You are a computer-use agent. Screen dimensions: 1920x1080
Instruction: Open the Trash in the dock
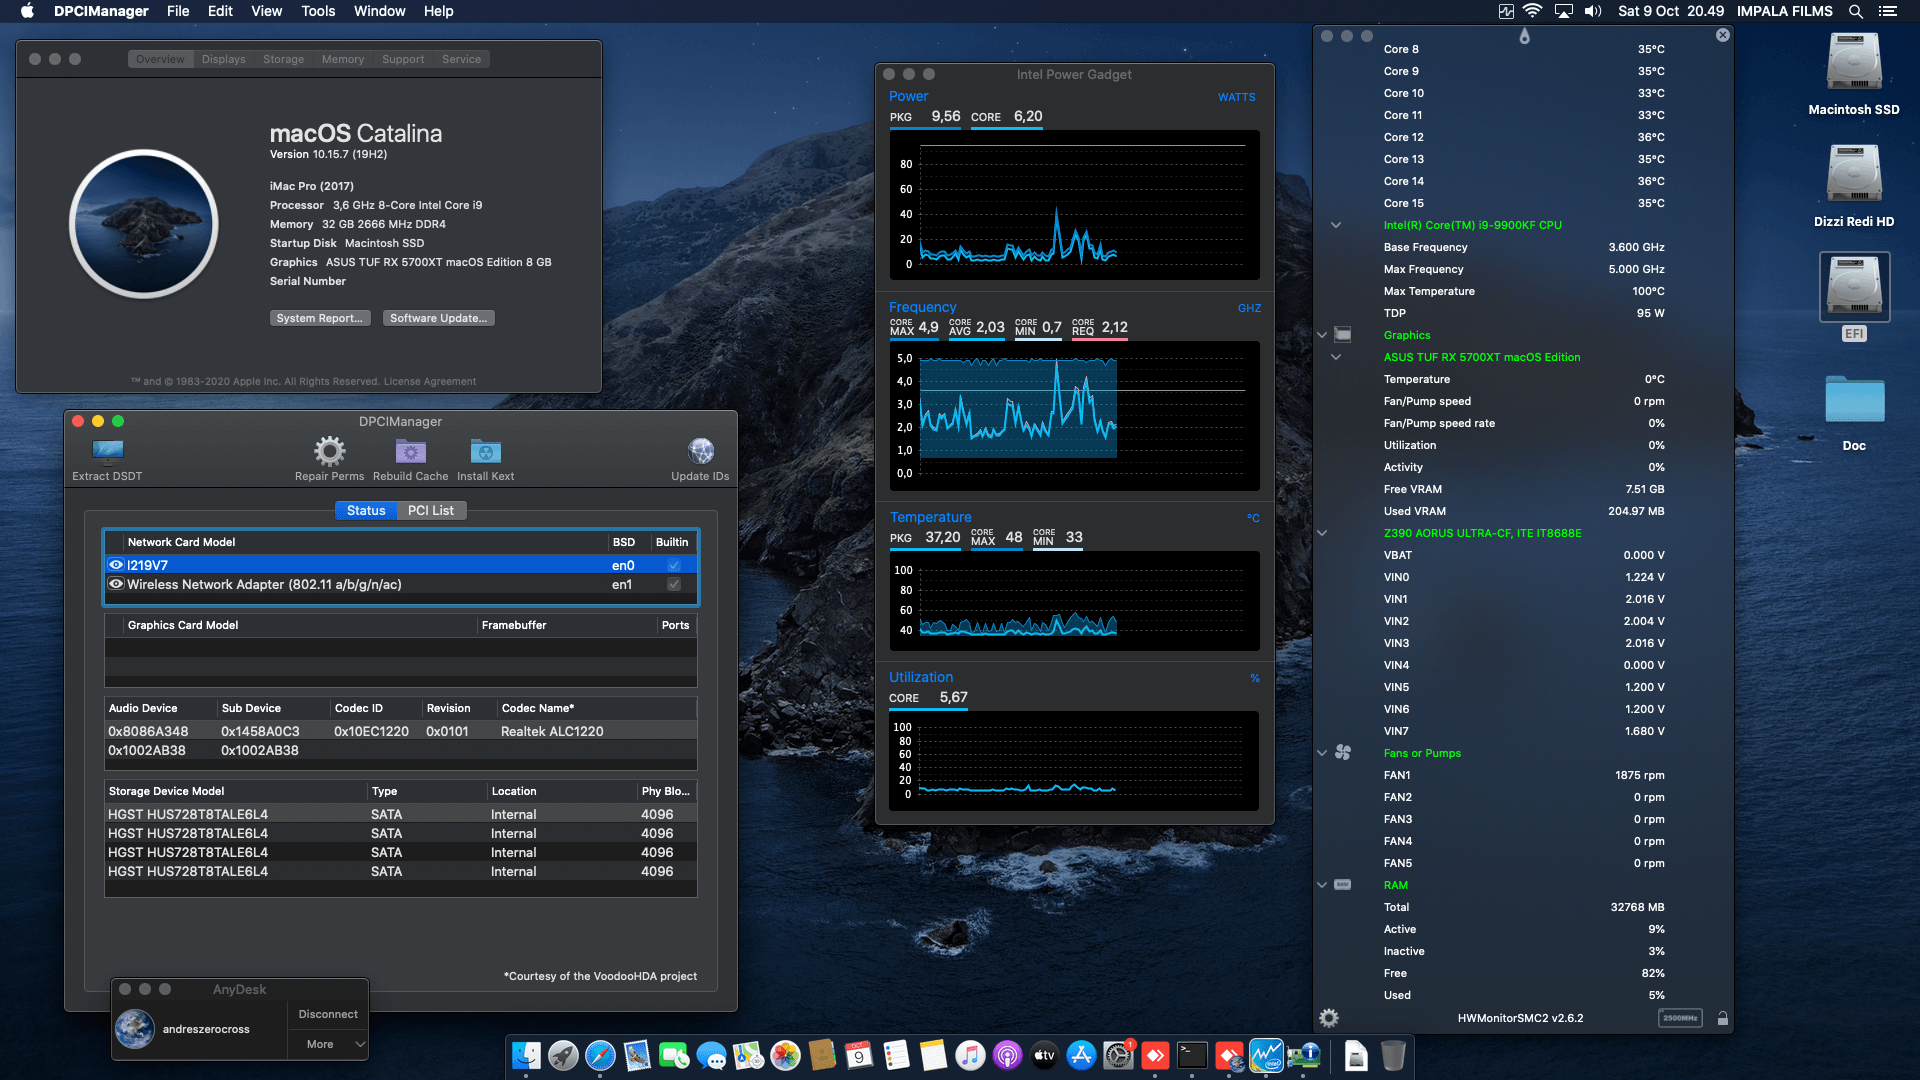pyautogui.click(x=1393, y=1055)
